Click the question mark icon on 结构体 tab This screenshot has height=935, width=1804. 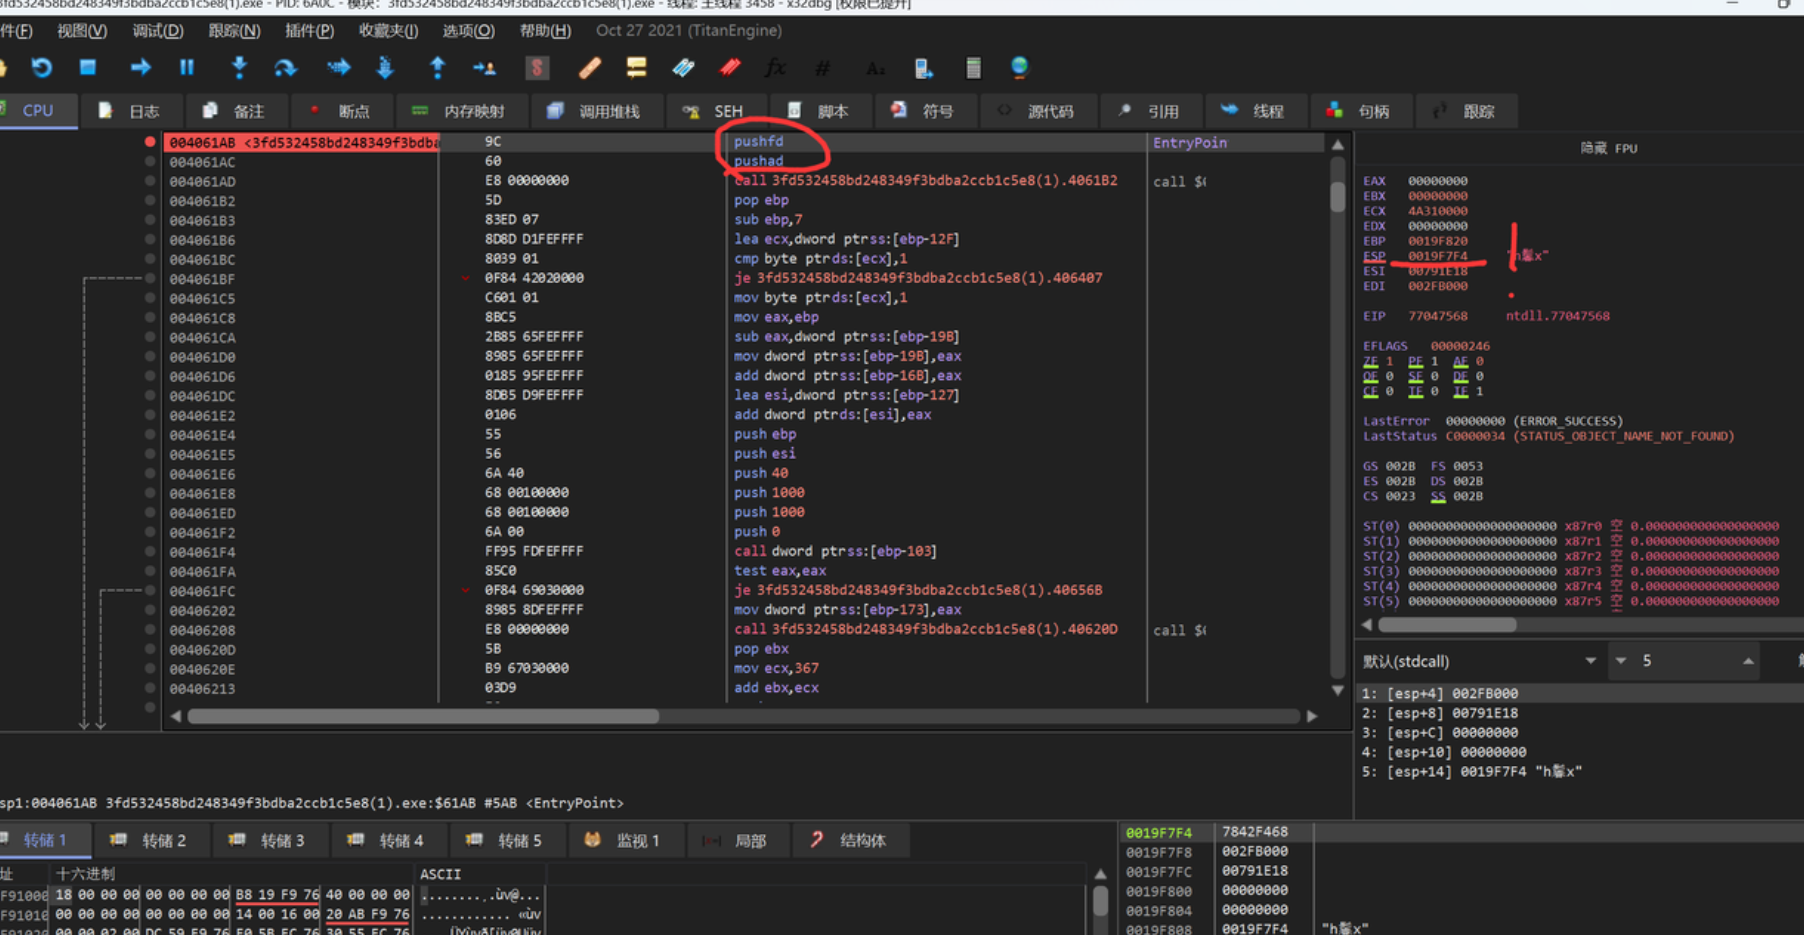point(817,840)
